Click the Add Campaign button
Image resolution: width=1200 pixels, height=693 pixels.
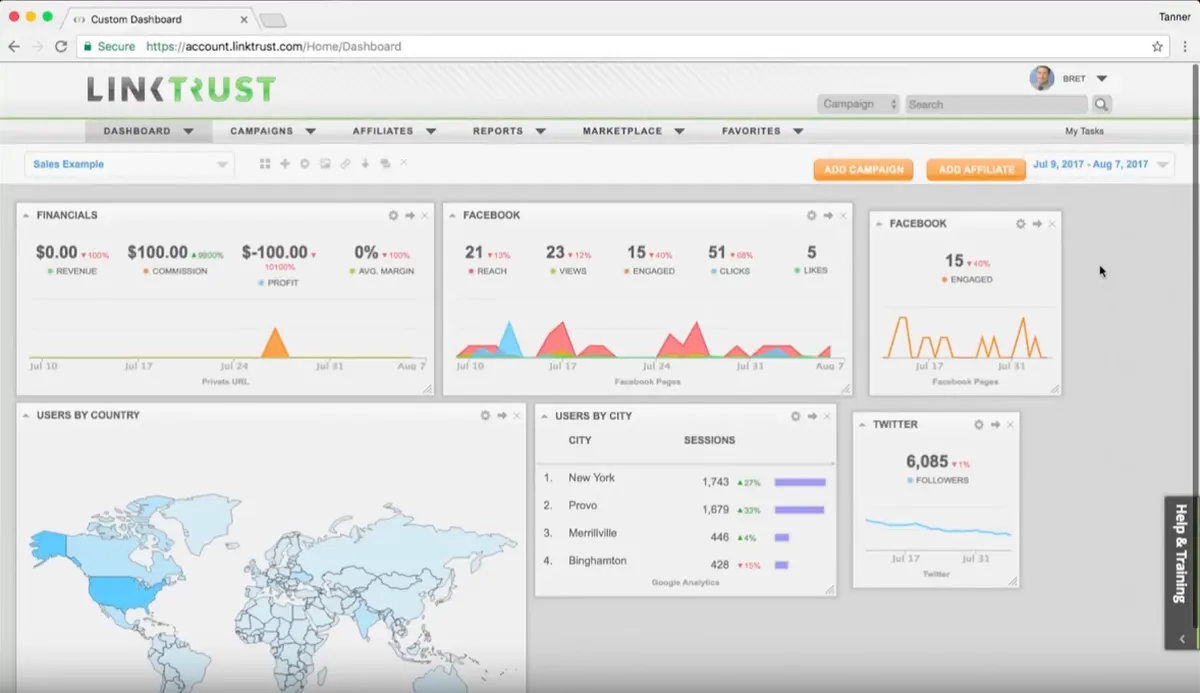pyautogui.click(x=863, y=170)
